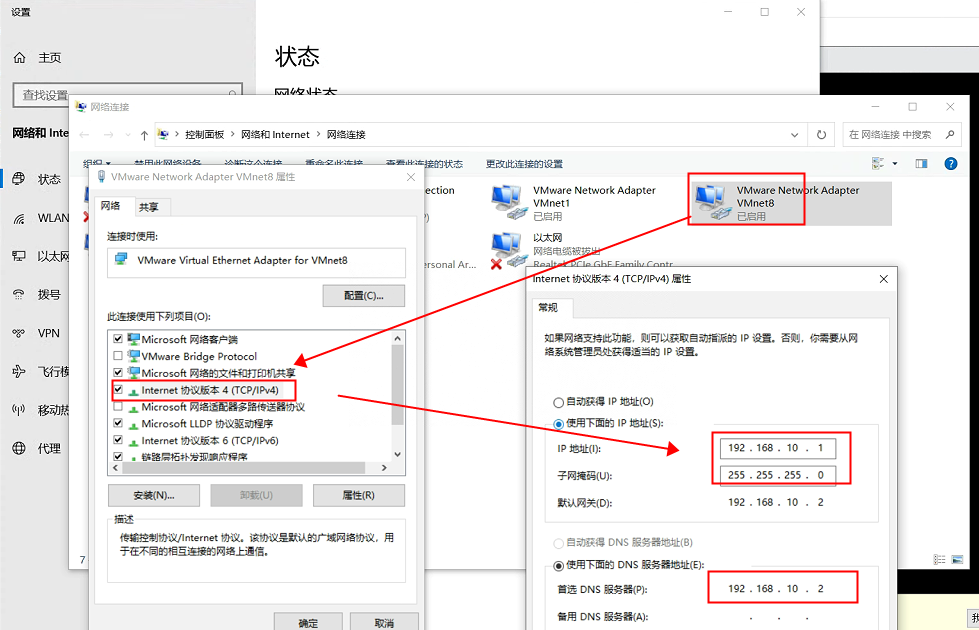Click search icon in Network Connections search box
979x630 pixels.
pyautogui.click(x=950, y=134)
